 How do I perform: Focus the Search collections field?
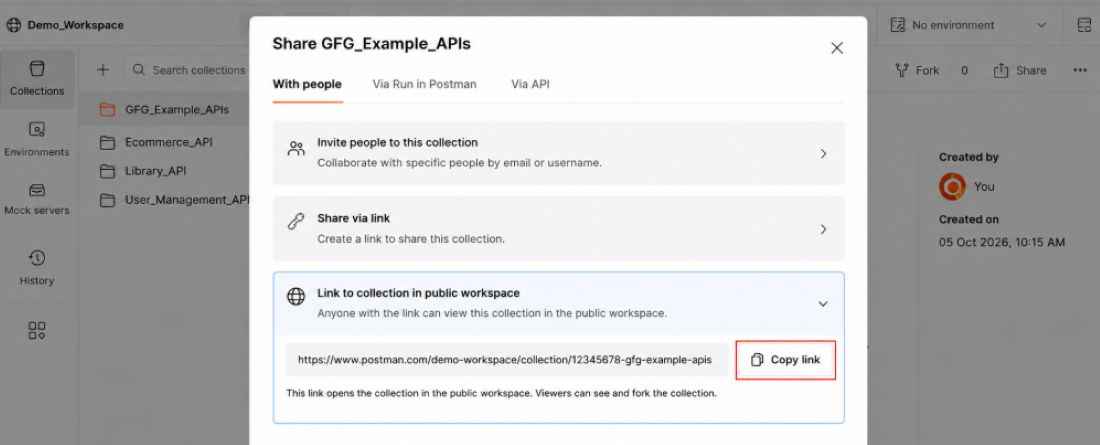tap(189, 70)
